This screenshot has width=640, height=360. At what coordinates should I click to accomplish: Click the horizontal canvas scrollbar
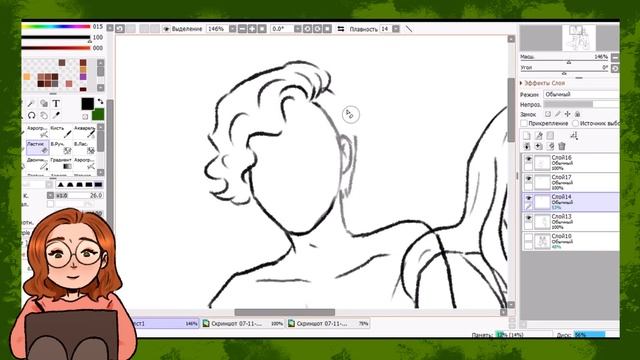[284, 312]
